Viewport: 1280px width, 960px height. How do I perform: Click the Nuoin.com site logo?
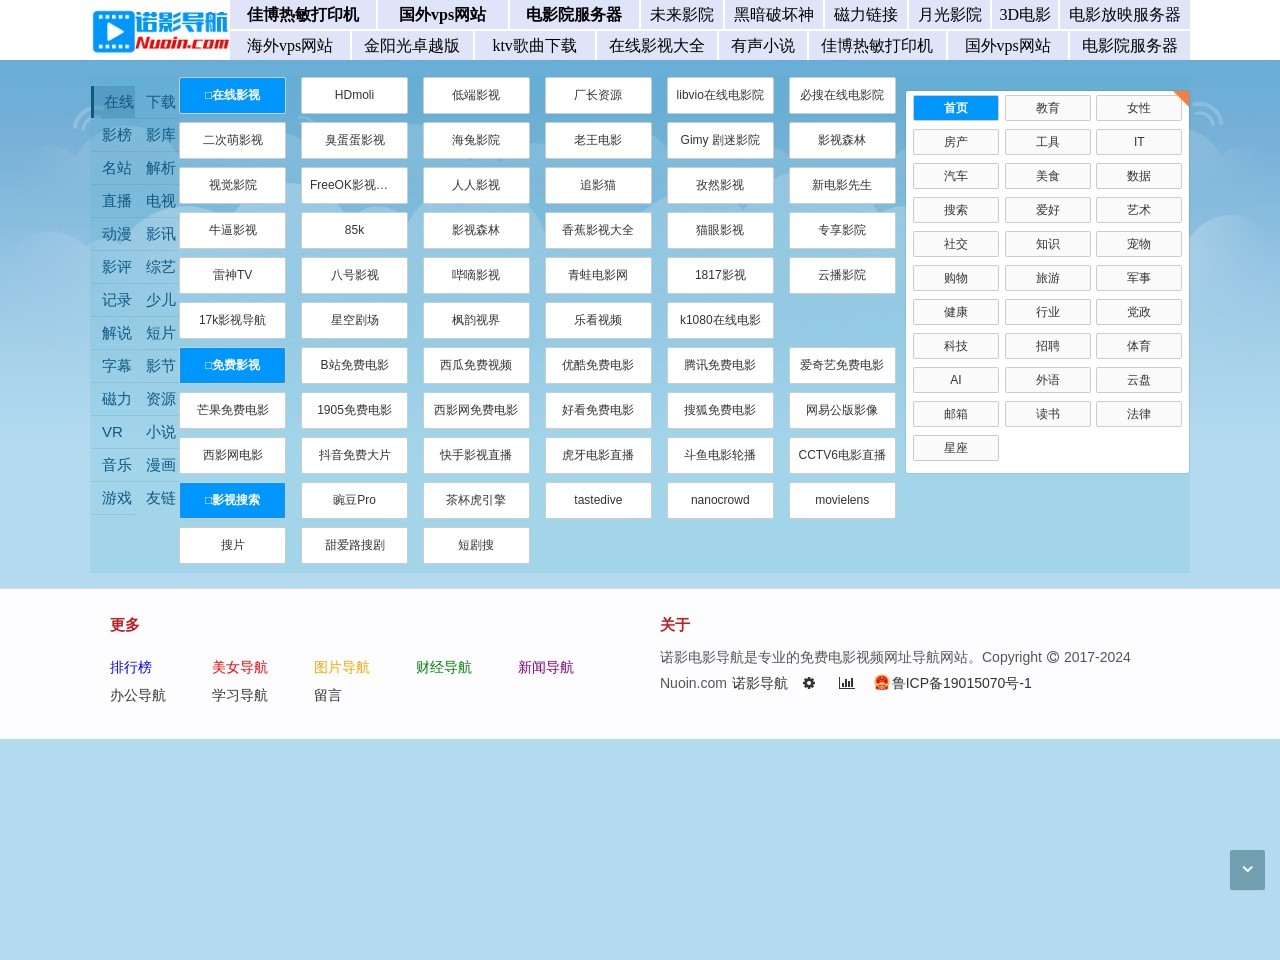tap(160, 31)
